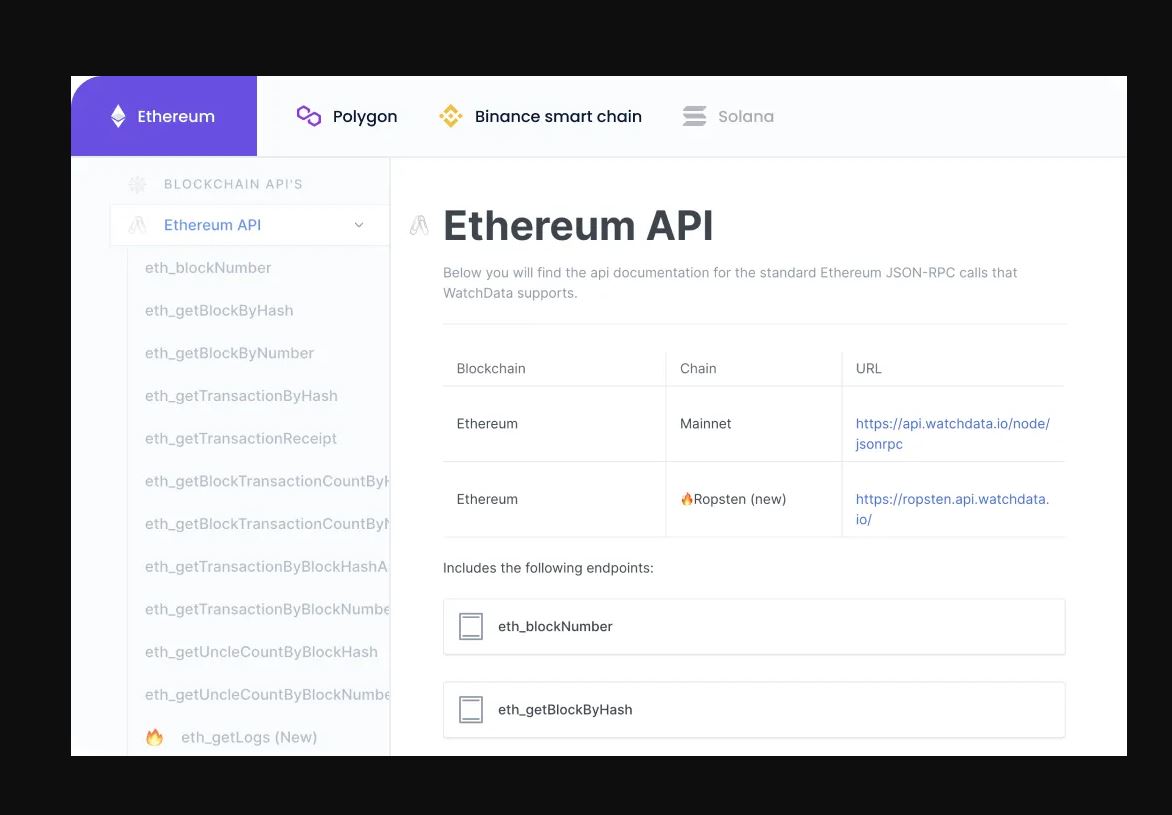
Task: Open eth_getBlockByHash in the sidebar
Action: tap(219, 310)
